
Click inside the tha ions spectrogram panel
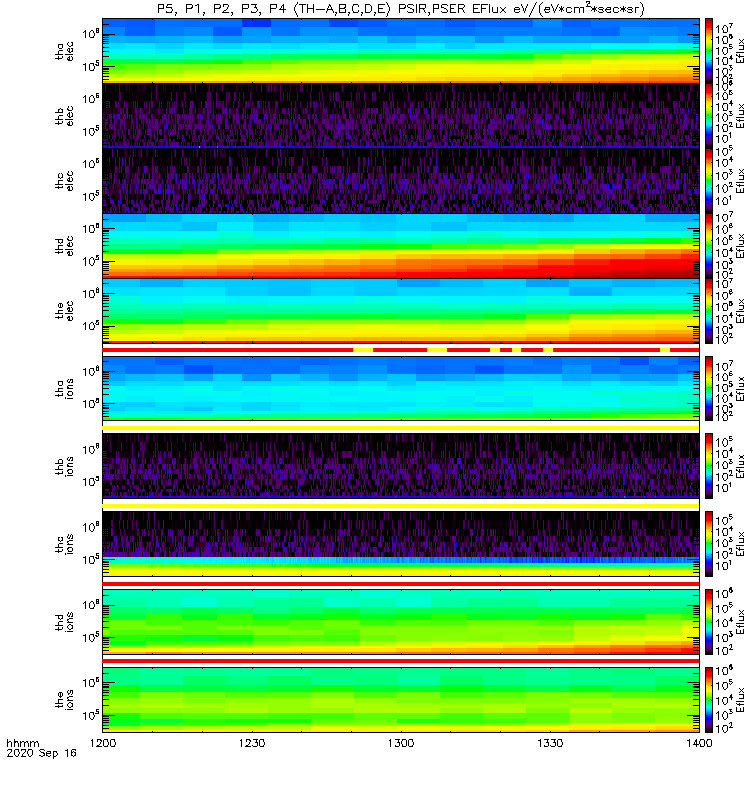pos(401,388)
